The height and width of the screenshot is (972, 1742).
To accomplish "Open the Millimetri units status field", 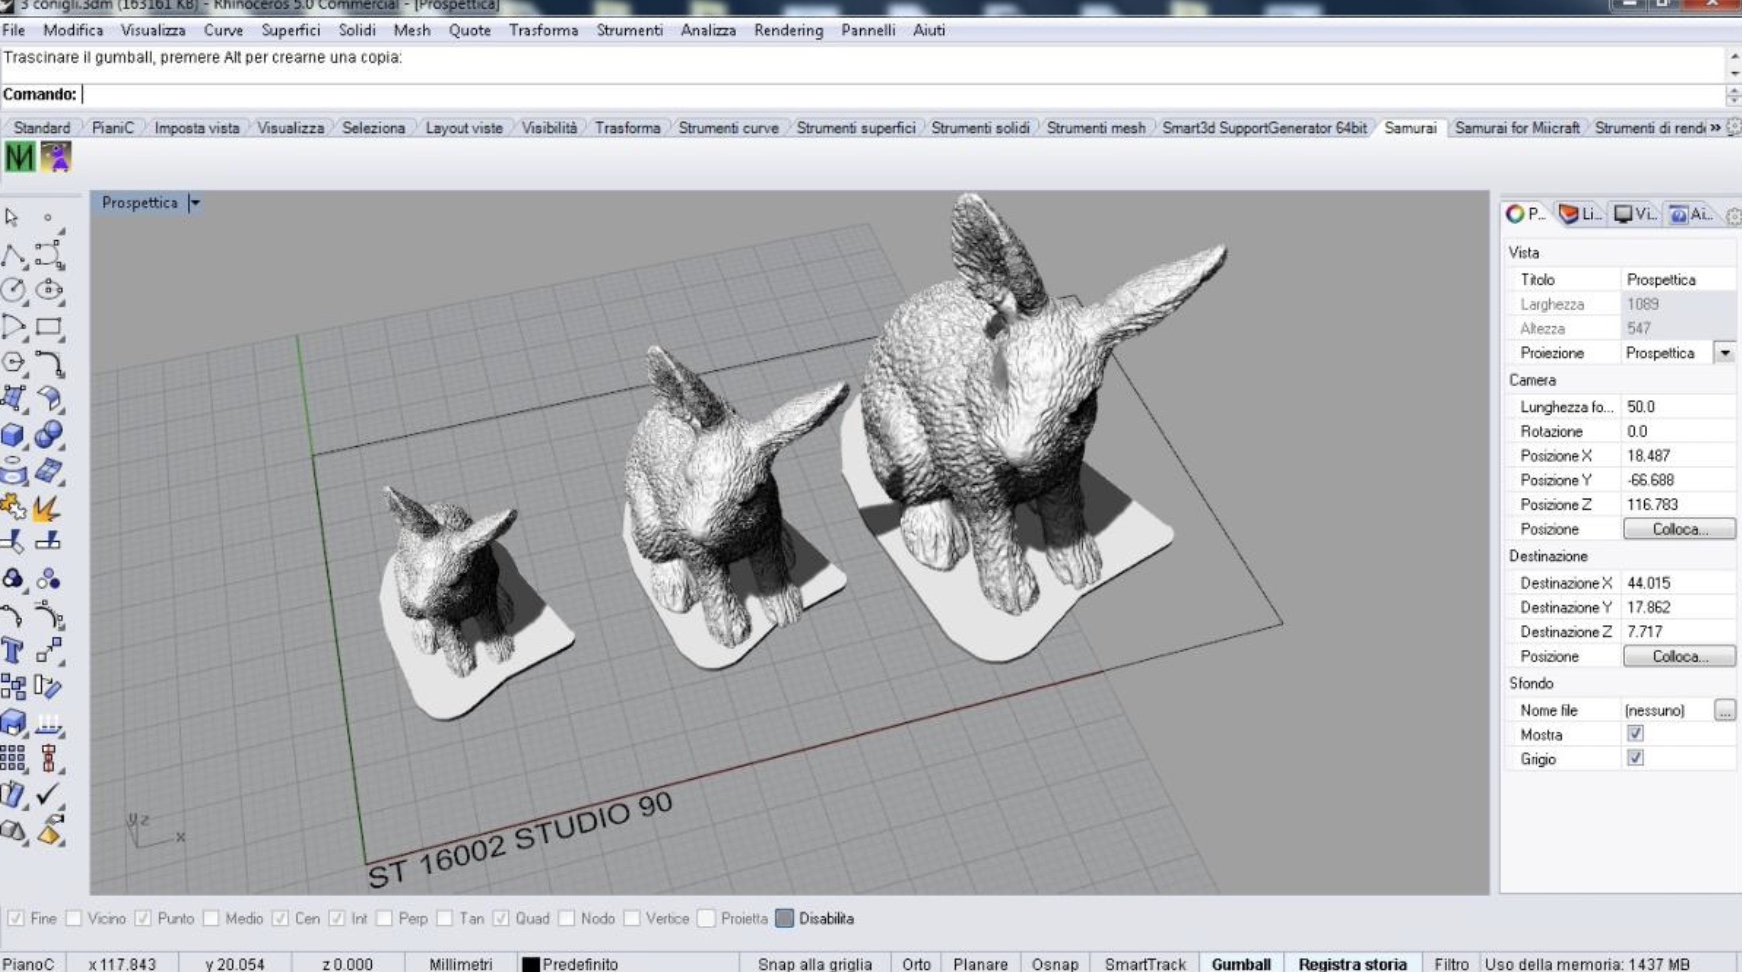I will coord(461,964).
